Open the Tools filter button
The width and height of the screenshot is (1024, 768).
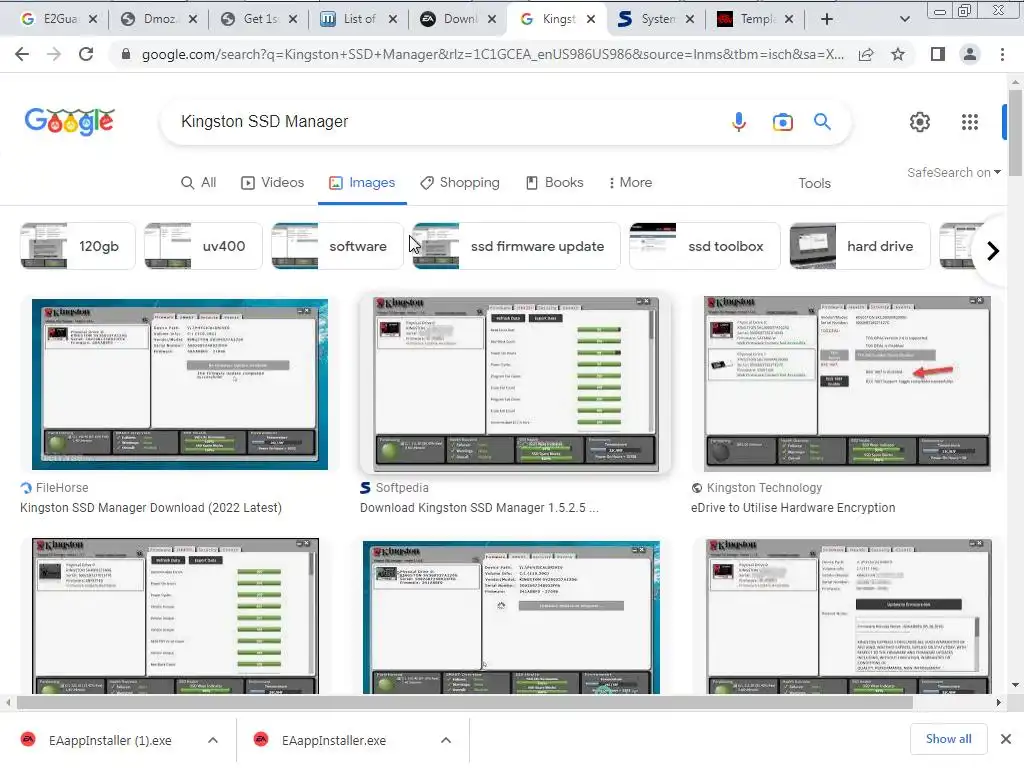[x=814, y=184]
